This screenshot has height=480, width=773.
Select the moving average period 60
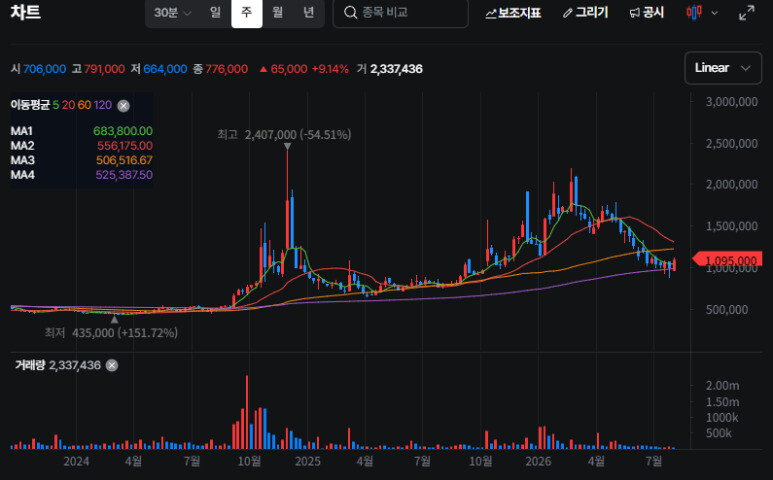pyautogui.click(x=84, y=105)
